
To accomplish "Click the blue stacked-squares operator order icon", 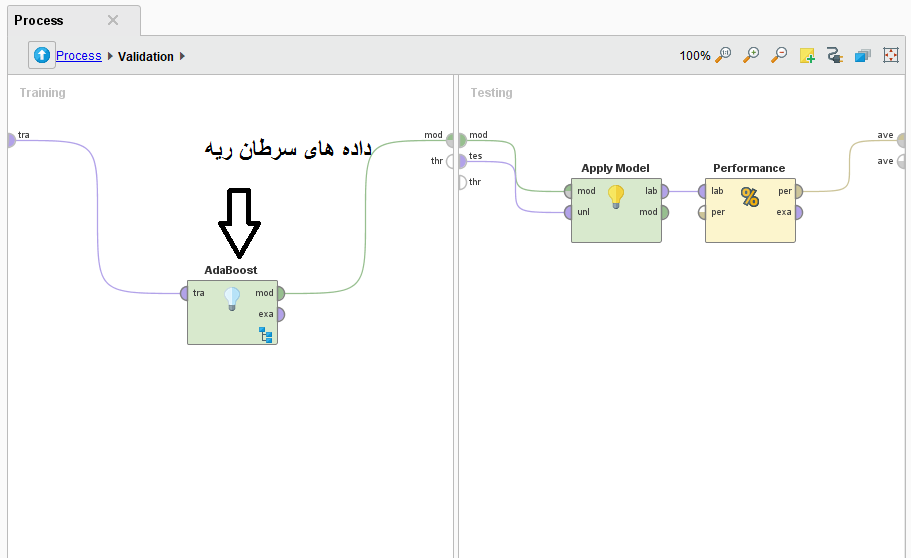I will (x=863, y=56).
